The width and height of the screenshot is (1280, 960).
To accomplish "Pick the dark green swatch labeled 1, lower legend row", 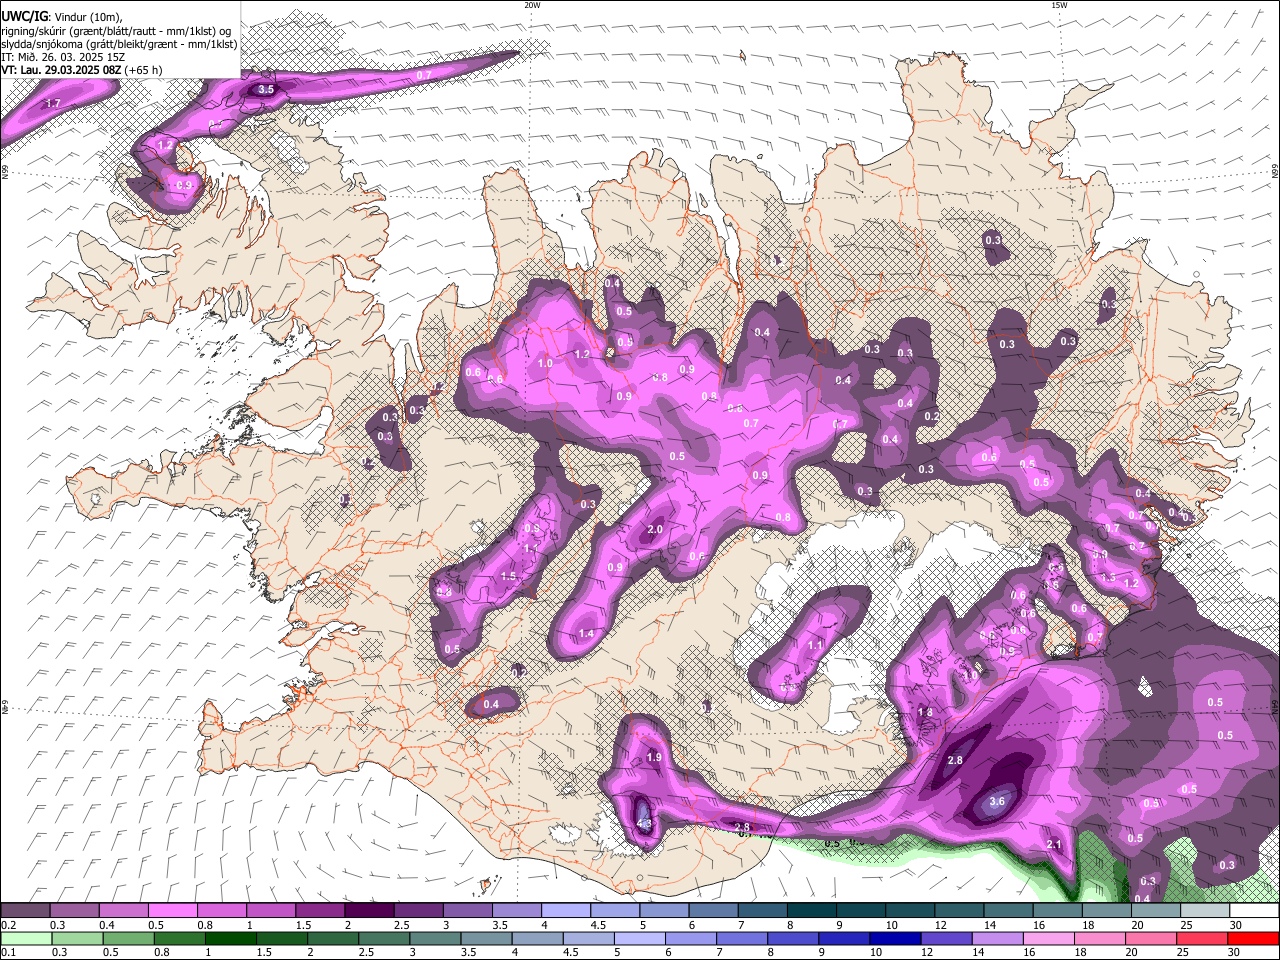I will click(230, 939).
